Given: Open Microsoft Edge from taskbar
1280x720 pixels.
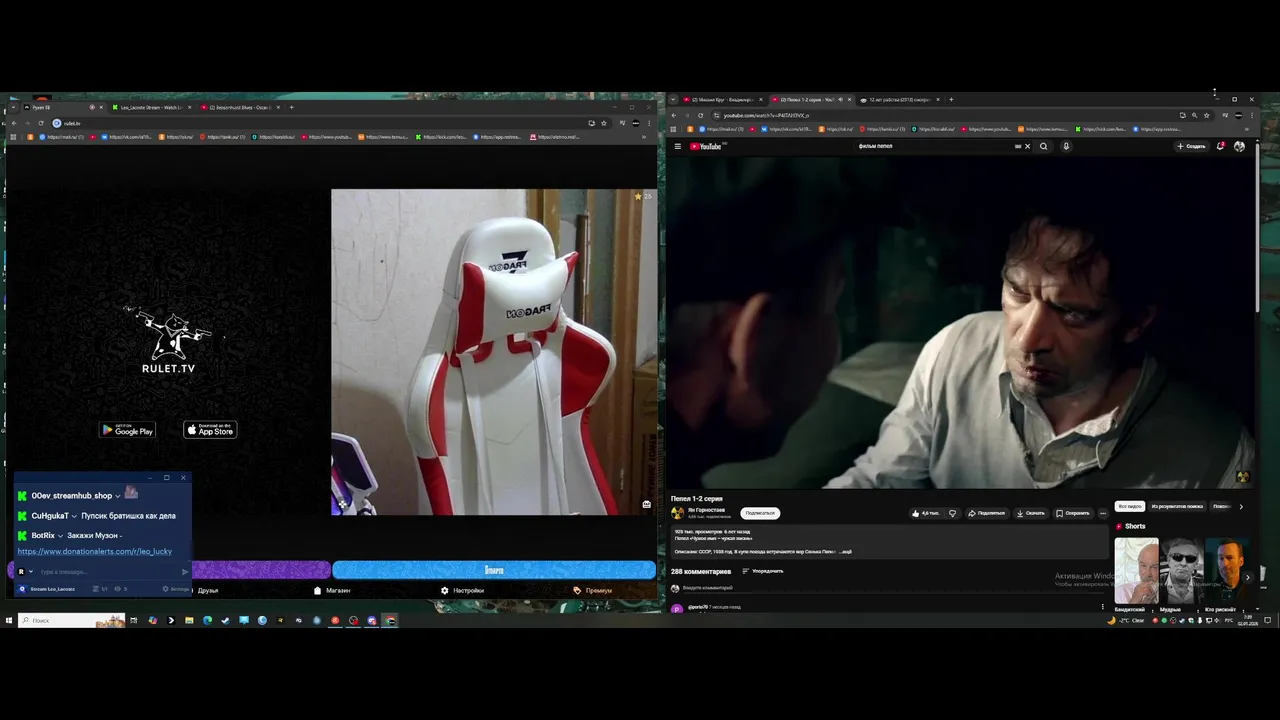Looking at the screenshot, I should coord(207,620).
